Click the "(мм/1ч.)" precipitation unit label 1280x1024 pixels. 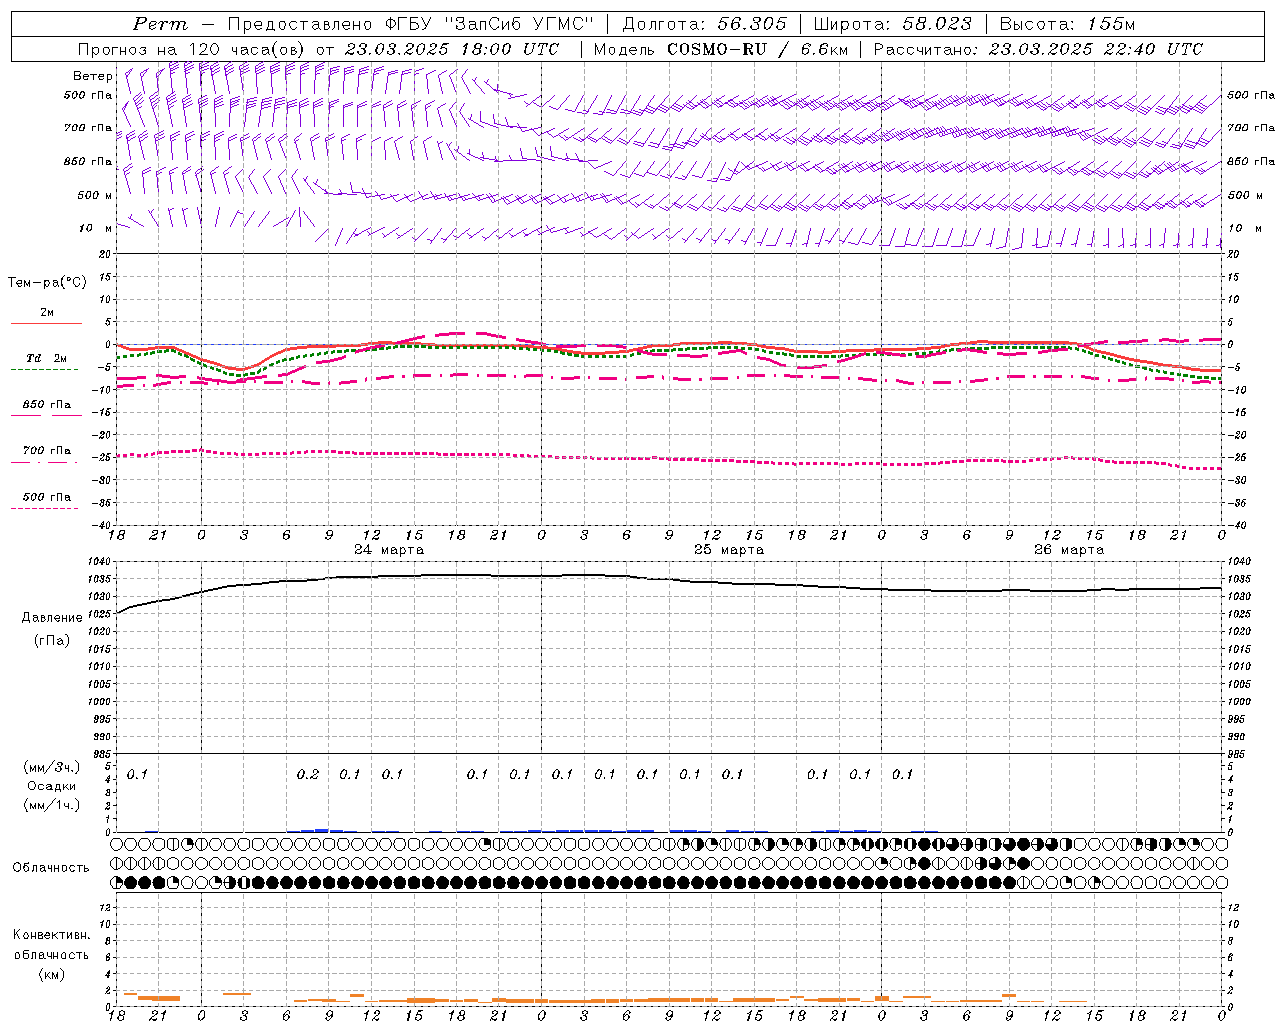click(x=52, y=805)
